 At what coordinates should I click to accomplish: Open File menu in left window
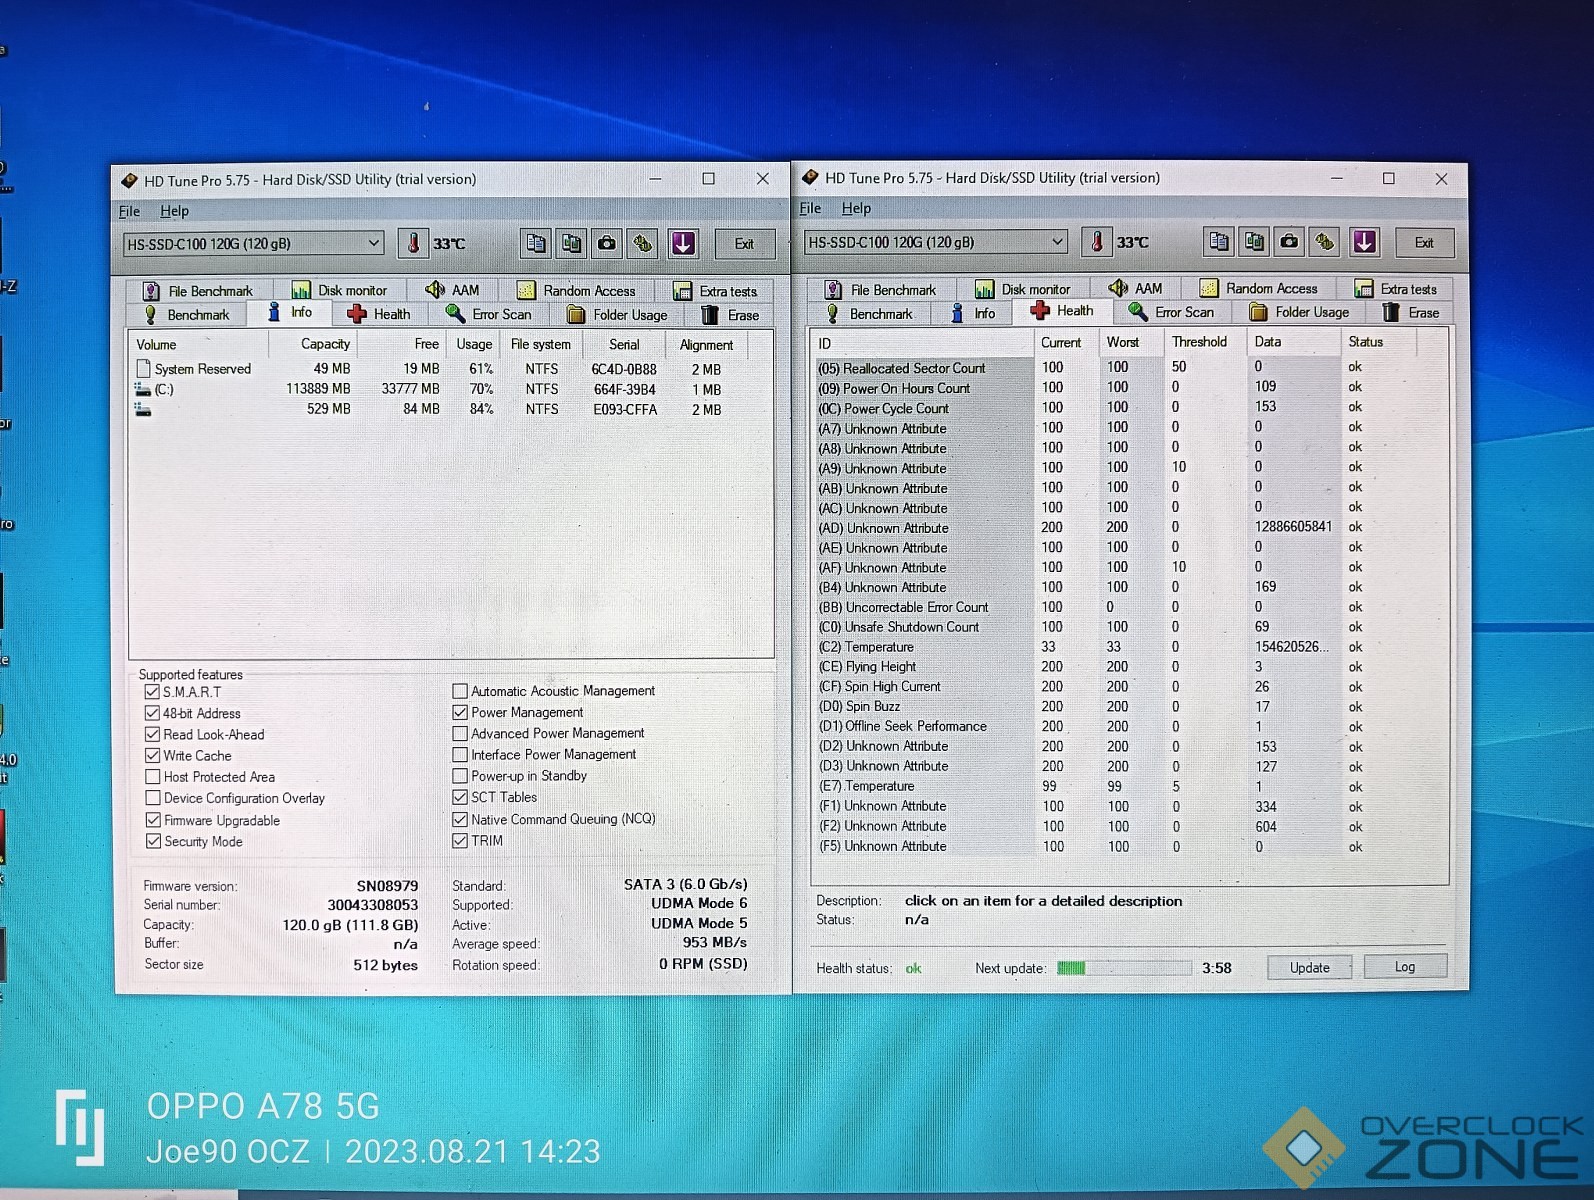click(x=129, y=211)
